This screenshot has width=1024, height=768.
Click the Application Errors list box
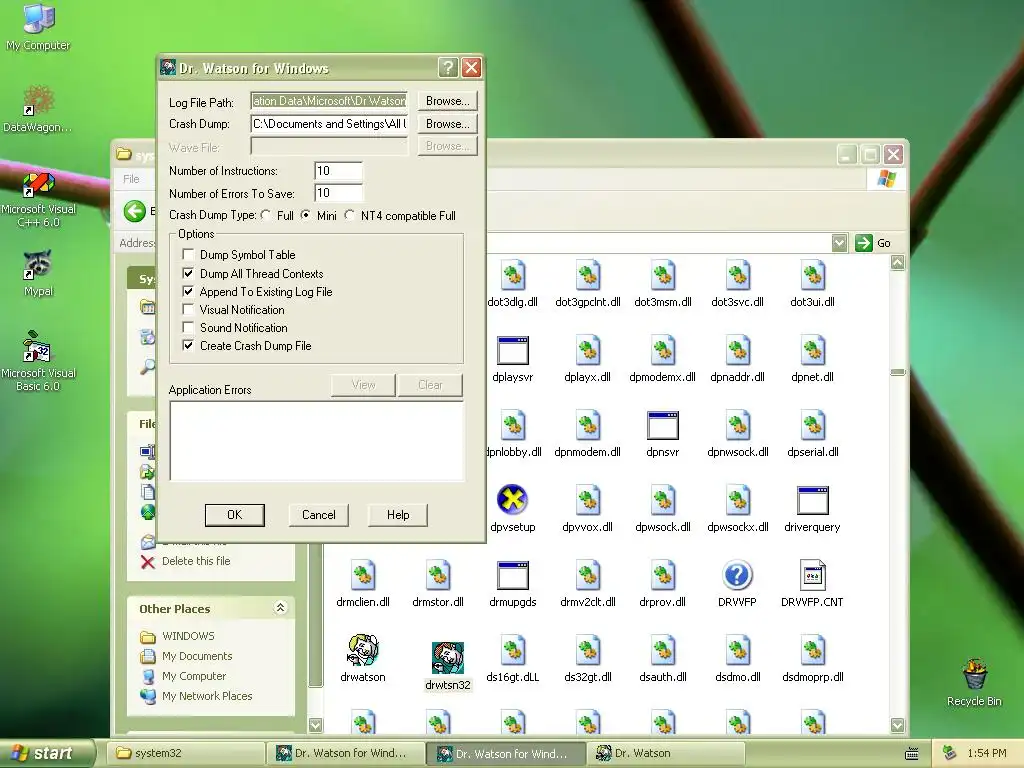click(317, 441)
